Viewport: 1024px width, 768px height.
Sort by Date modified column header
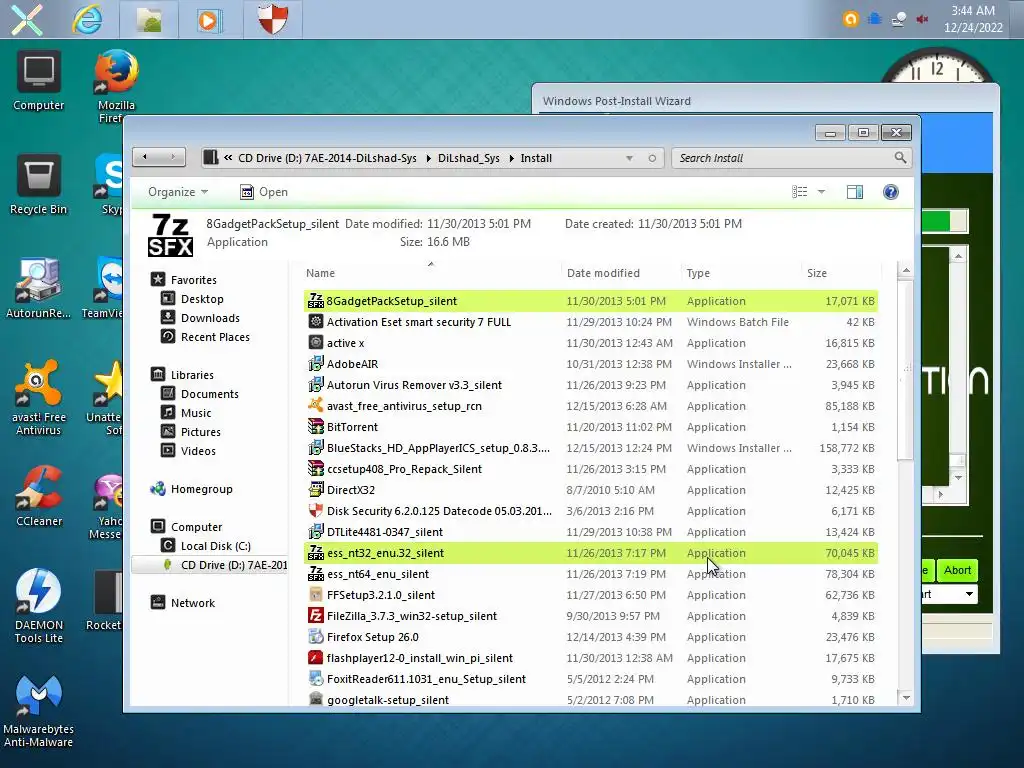(620, 273)
